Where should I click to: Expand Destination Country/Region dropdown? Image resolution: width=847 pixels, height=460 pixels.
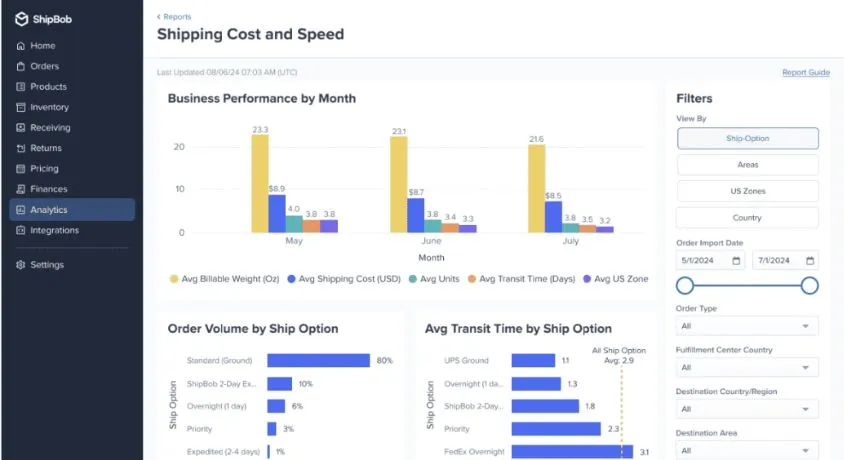[x=747, y=409]
